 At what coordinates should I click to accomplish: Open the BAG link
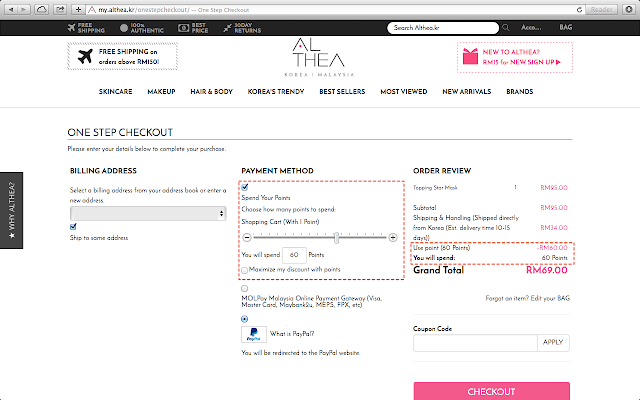565,27
